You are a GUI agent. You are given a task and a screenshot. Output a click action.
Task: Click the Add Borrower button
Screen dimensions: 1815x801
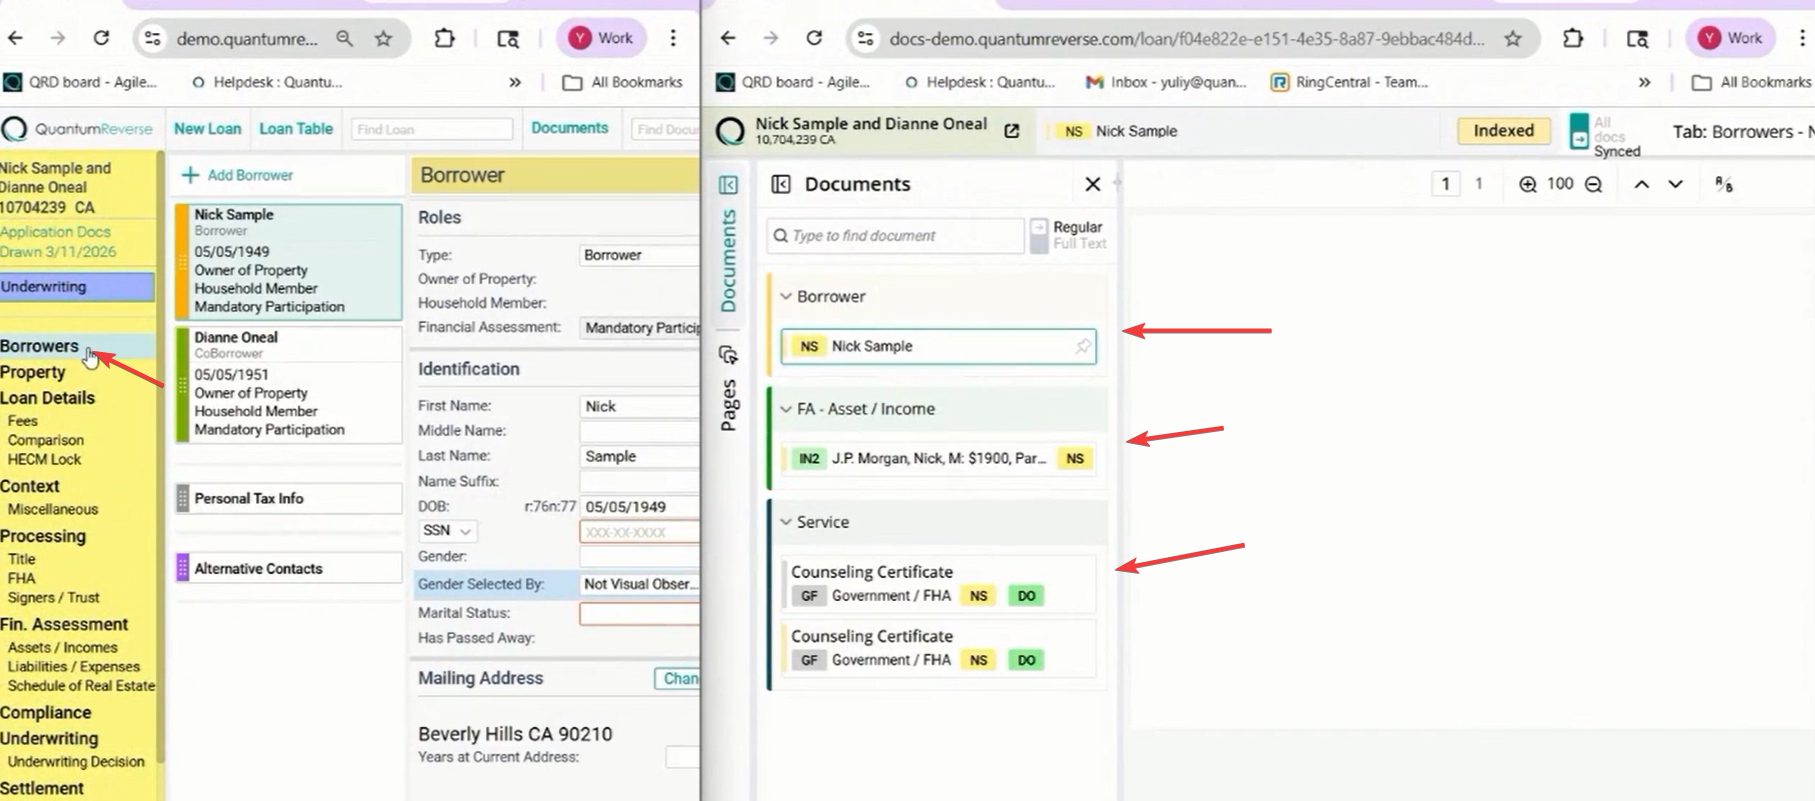tap(238, 175)
